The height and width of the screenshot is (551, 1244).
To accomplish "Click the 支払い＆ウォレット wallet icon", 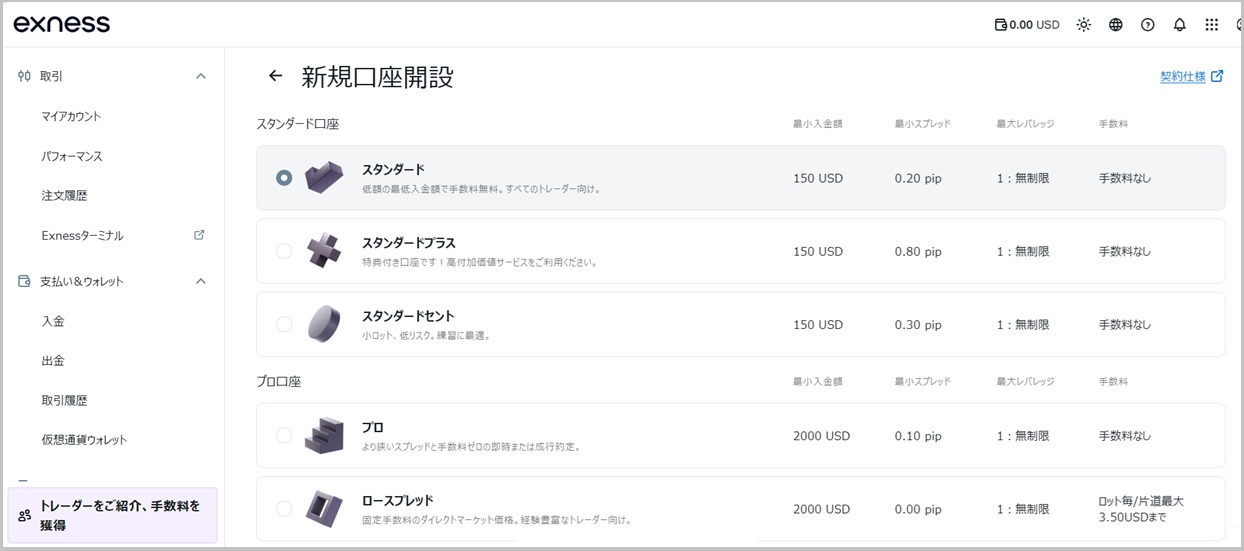I will (24, 281).
